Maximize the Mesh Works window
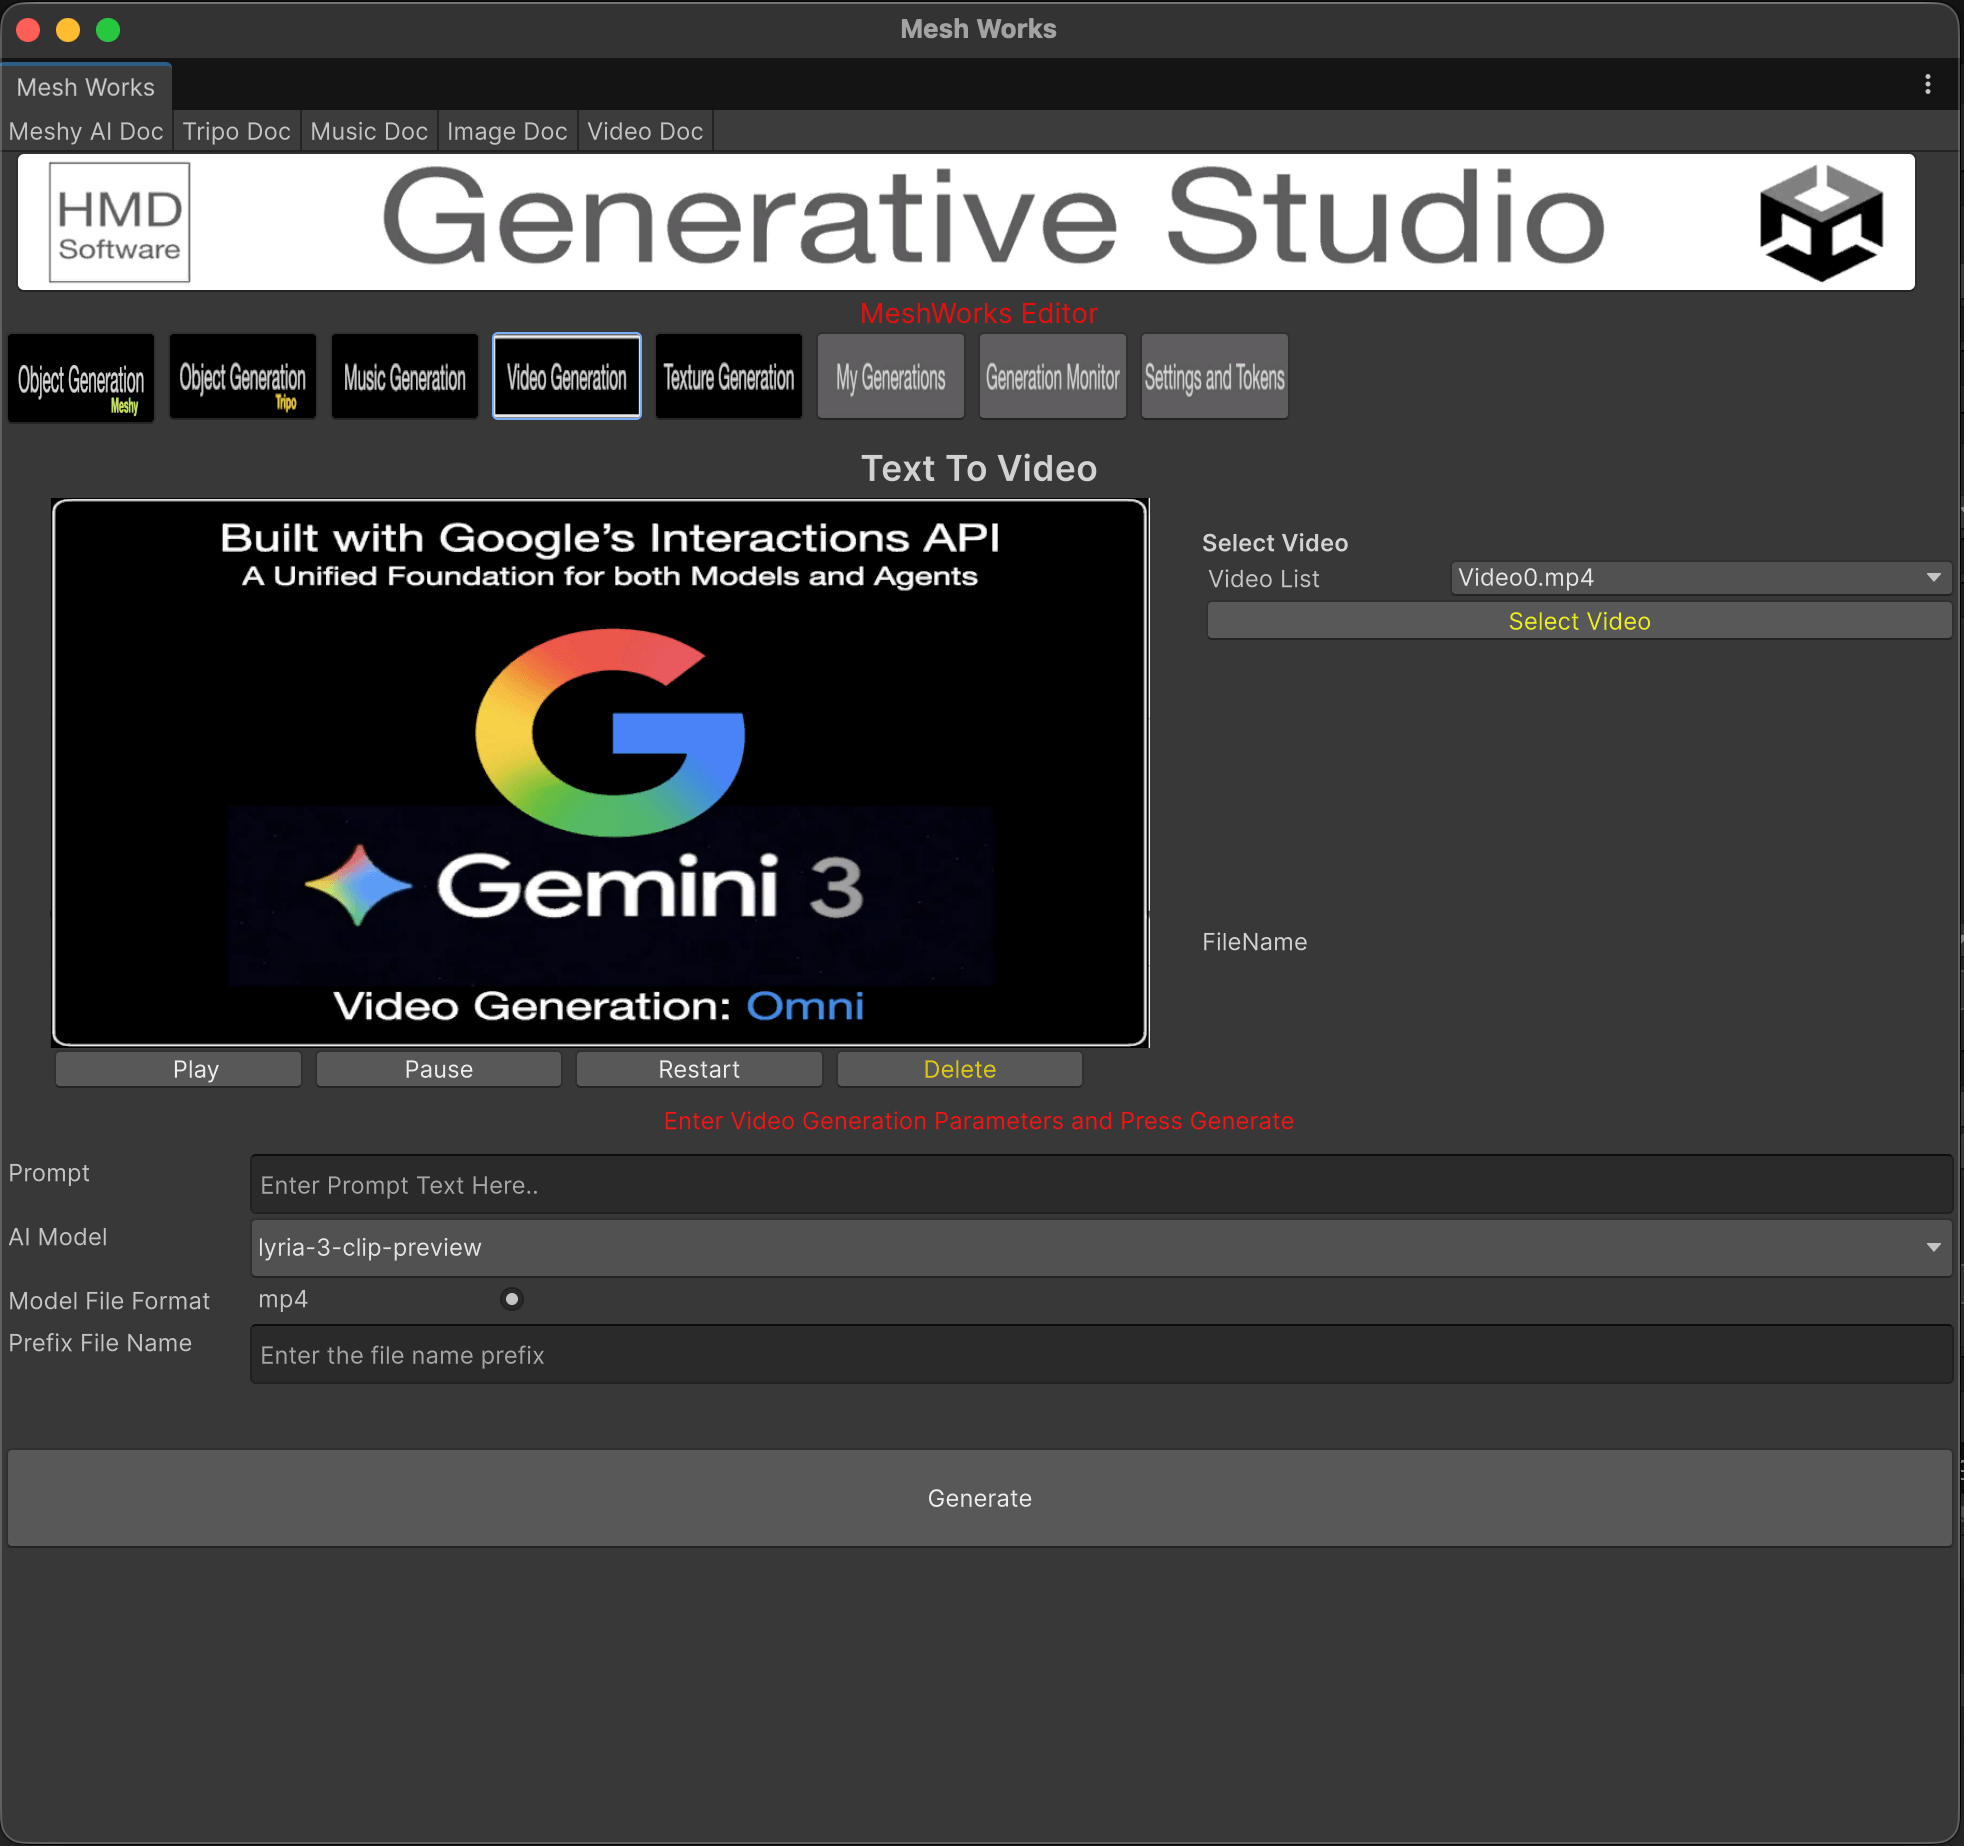This screenshot has height=1846, width=1964. pyautogui.click(x=108, y=30)
